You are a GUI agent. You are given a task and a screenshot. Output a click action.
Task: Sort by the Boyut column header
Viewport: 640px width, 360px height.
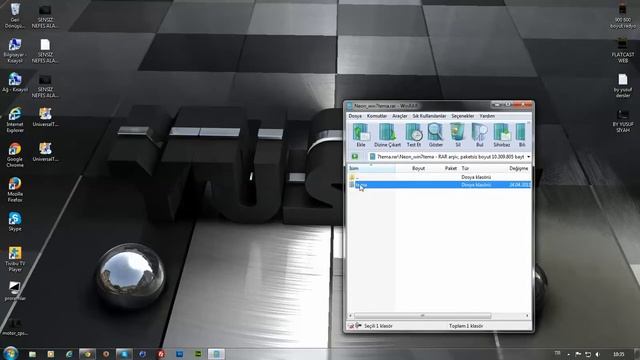point(411,168)
